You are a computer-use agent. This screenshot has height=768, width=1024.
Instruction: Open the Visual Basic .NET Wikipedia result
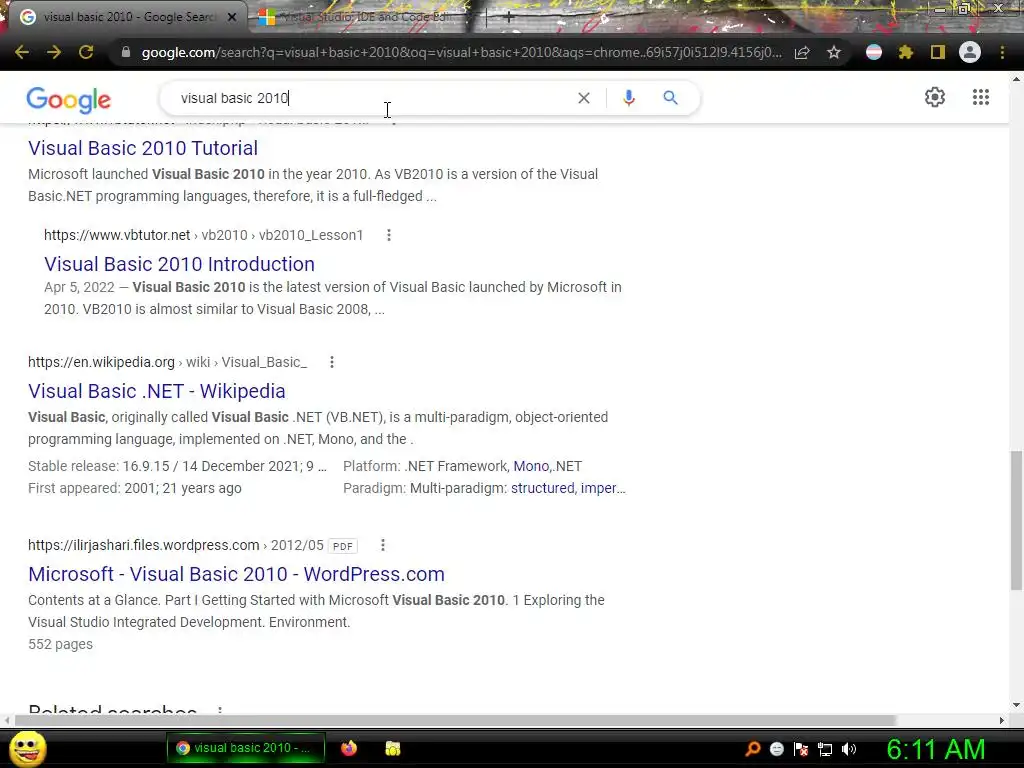(x=157, y=391)
